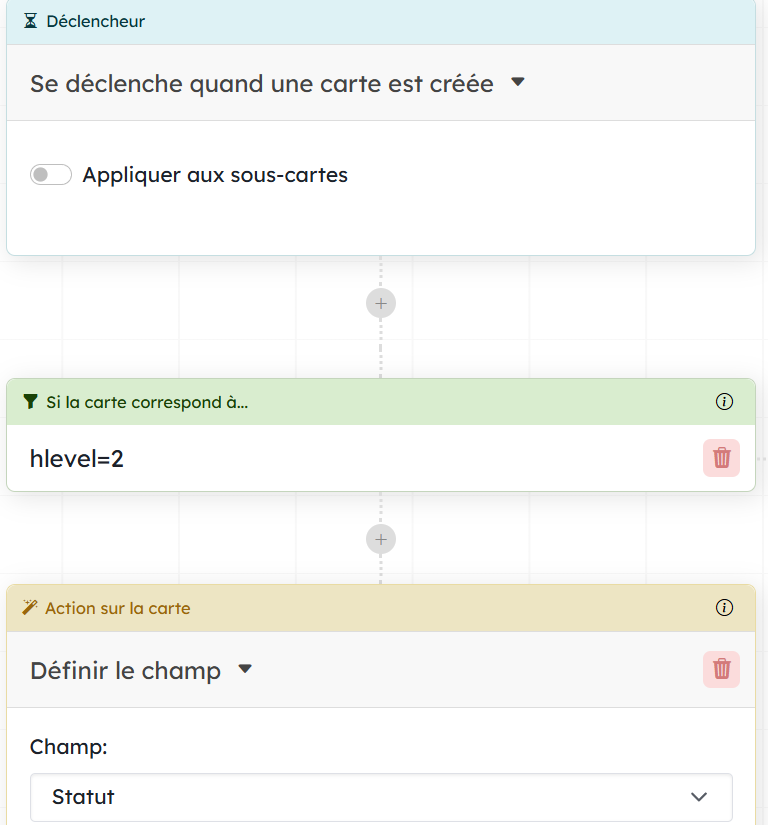The height and width of the screenshot is (825, 768).
Task: Click the "Si la carte correspond à..." header
Action: pos(147,402)
